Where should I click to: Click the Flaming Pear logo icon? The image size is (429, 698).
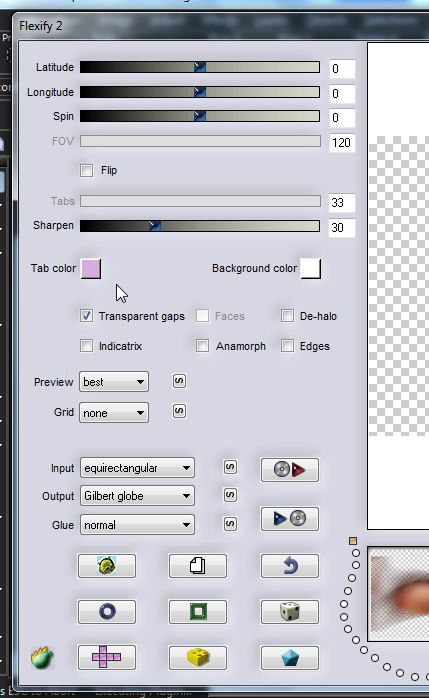click(x=42, y=657)
